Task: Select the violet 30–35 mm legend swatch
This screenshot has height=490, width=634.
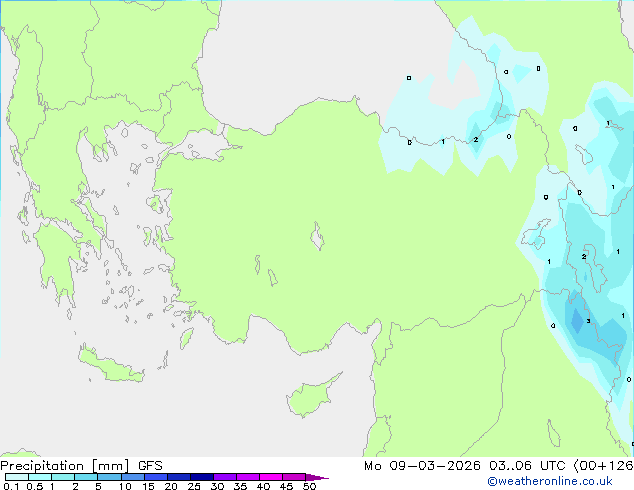Action: pyautogui.click(x=225, y=477)
